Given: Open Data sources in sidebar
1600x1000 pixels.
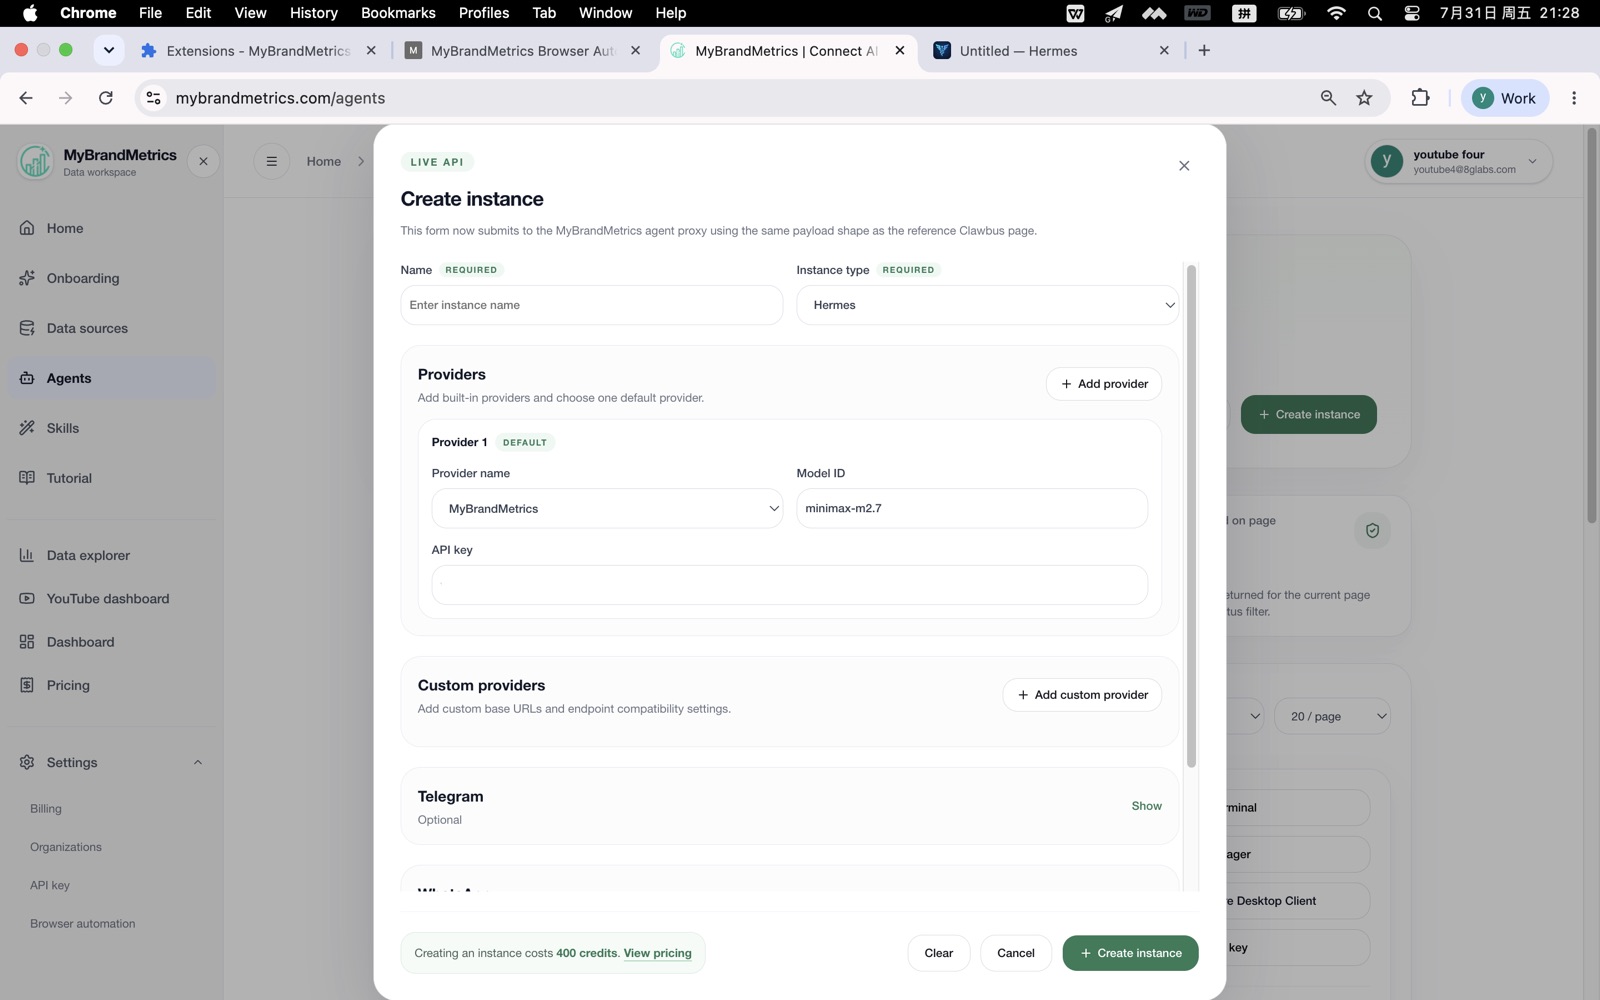Looking at the screenshot, I should tap(111, 328).
